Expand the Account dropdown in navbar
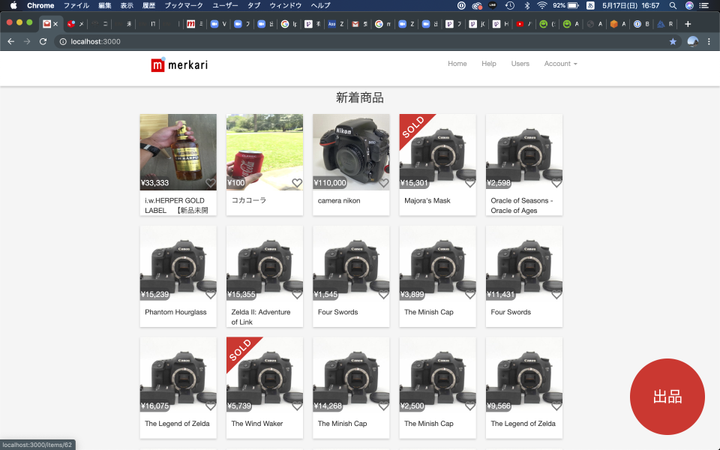This screenshot has width=720, height=450. (x=560, y=64)
